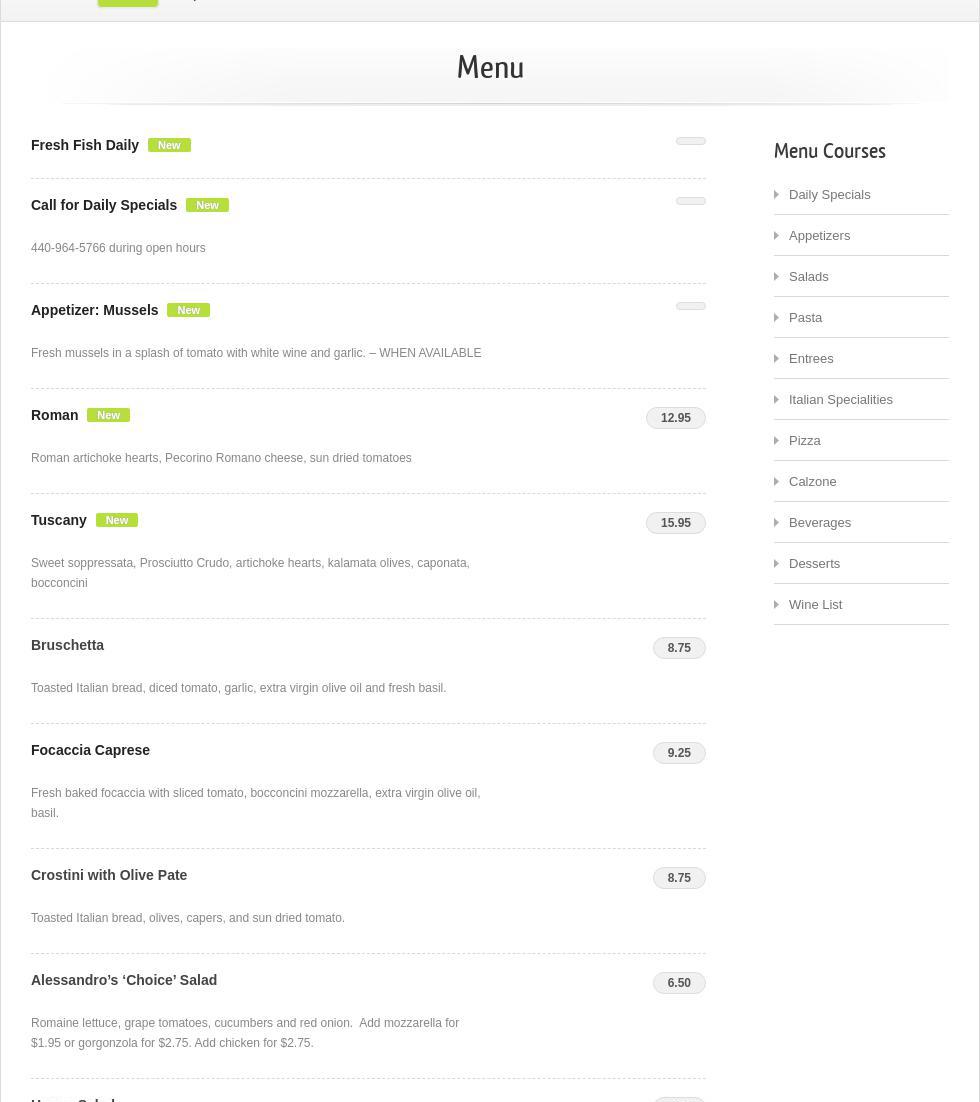980x1102 pixels.
Task: Open the Bruschetta menu item
Action: 67,645
